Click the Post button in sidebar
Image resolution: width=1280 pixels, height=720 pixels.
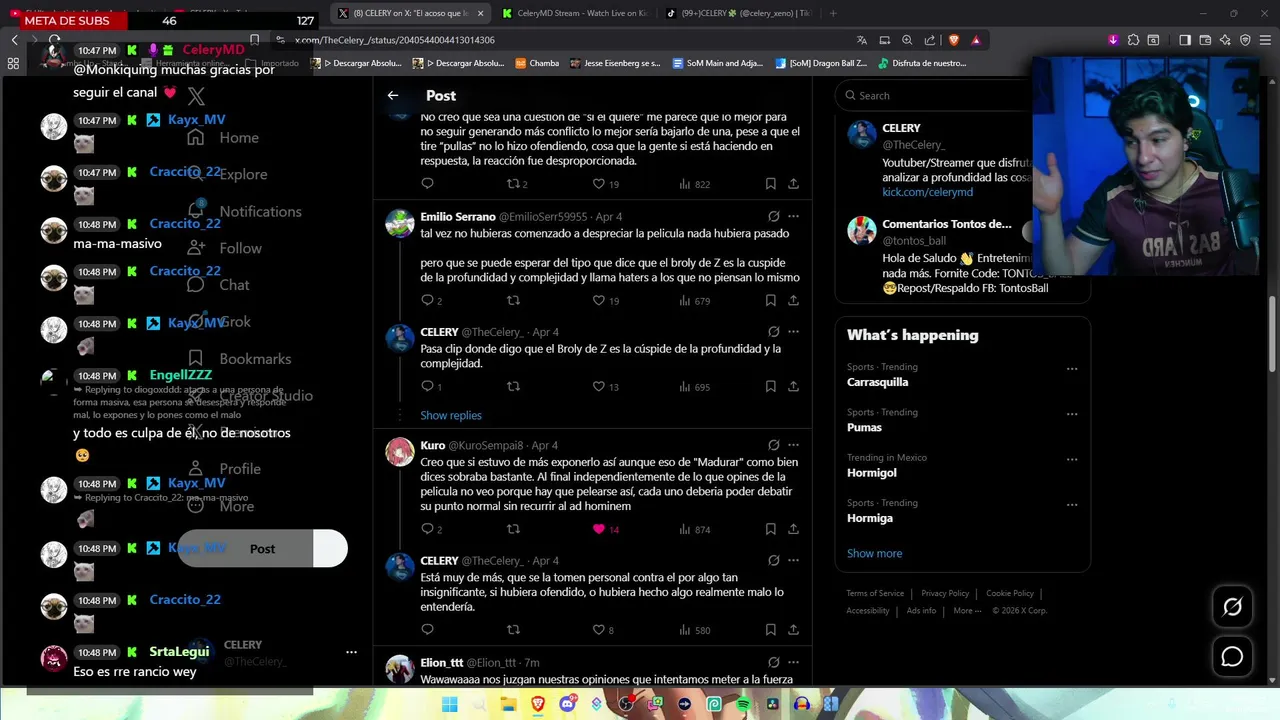tap(262, 548)
